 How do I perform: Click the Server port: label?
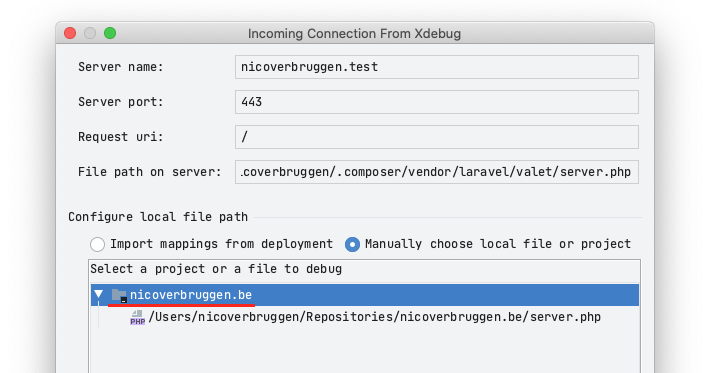[120, 102]
